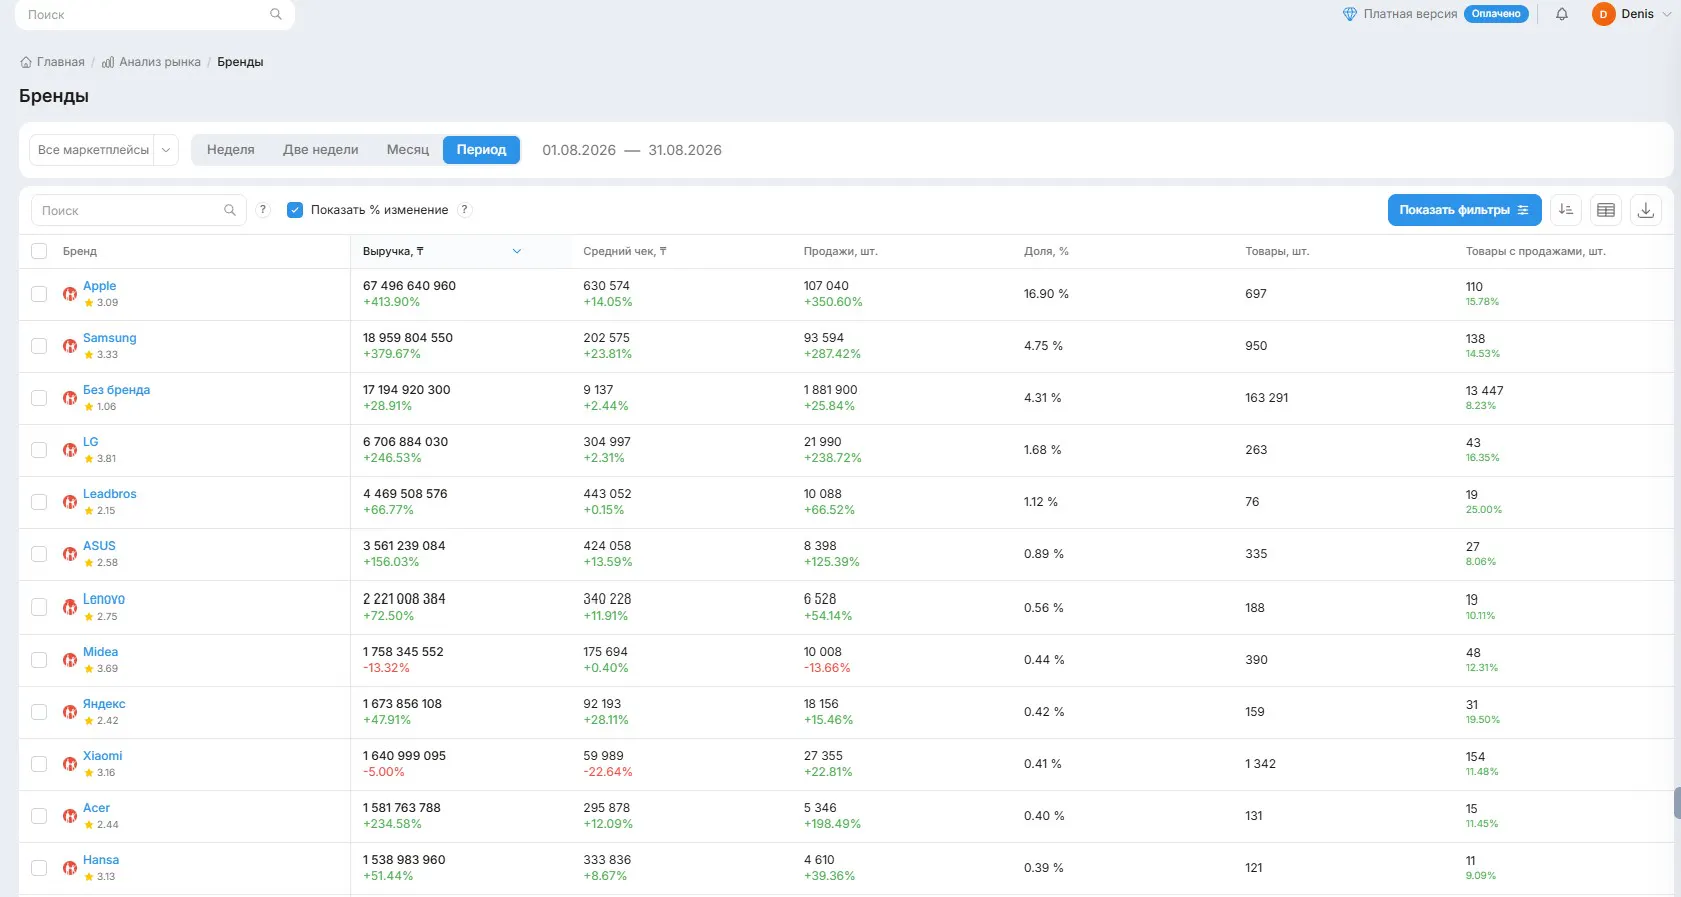Click the average check column header
The width and height of the screenshot is (1681, 897).
point(625,251)
